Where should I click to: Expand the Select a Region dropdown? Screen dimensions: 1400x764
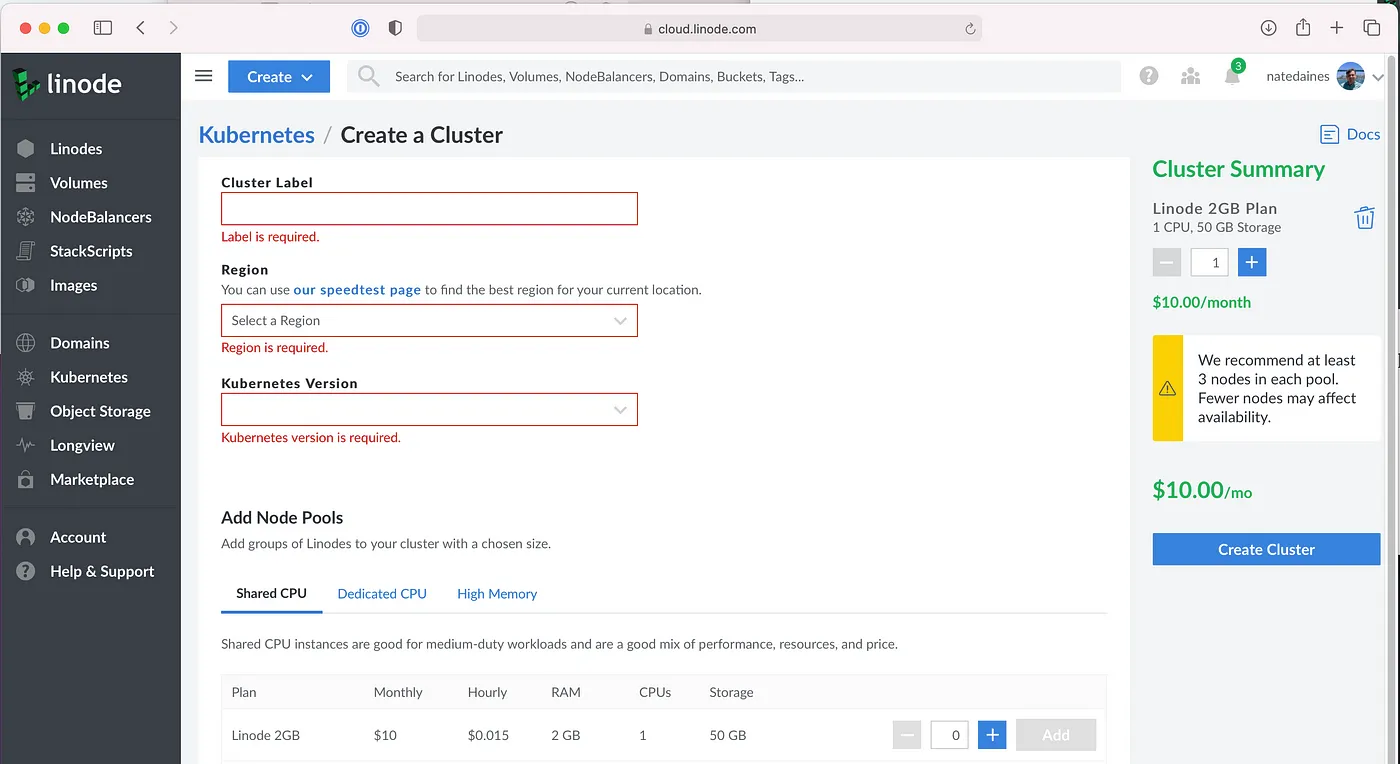coord(429,321)
